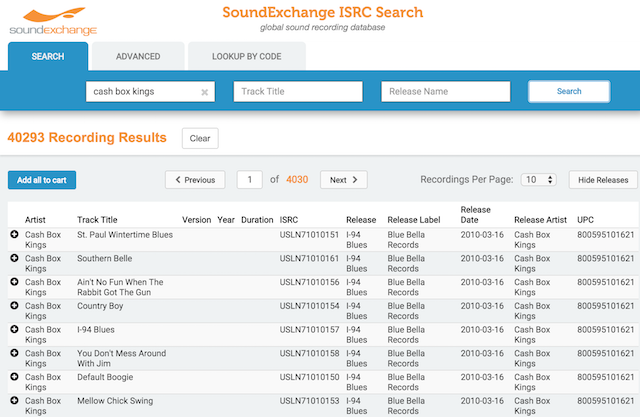Open the LOOKUP BY CODE tab

click(x=247, y=56)
